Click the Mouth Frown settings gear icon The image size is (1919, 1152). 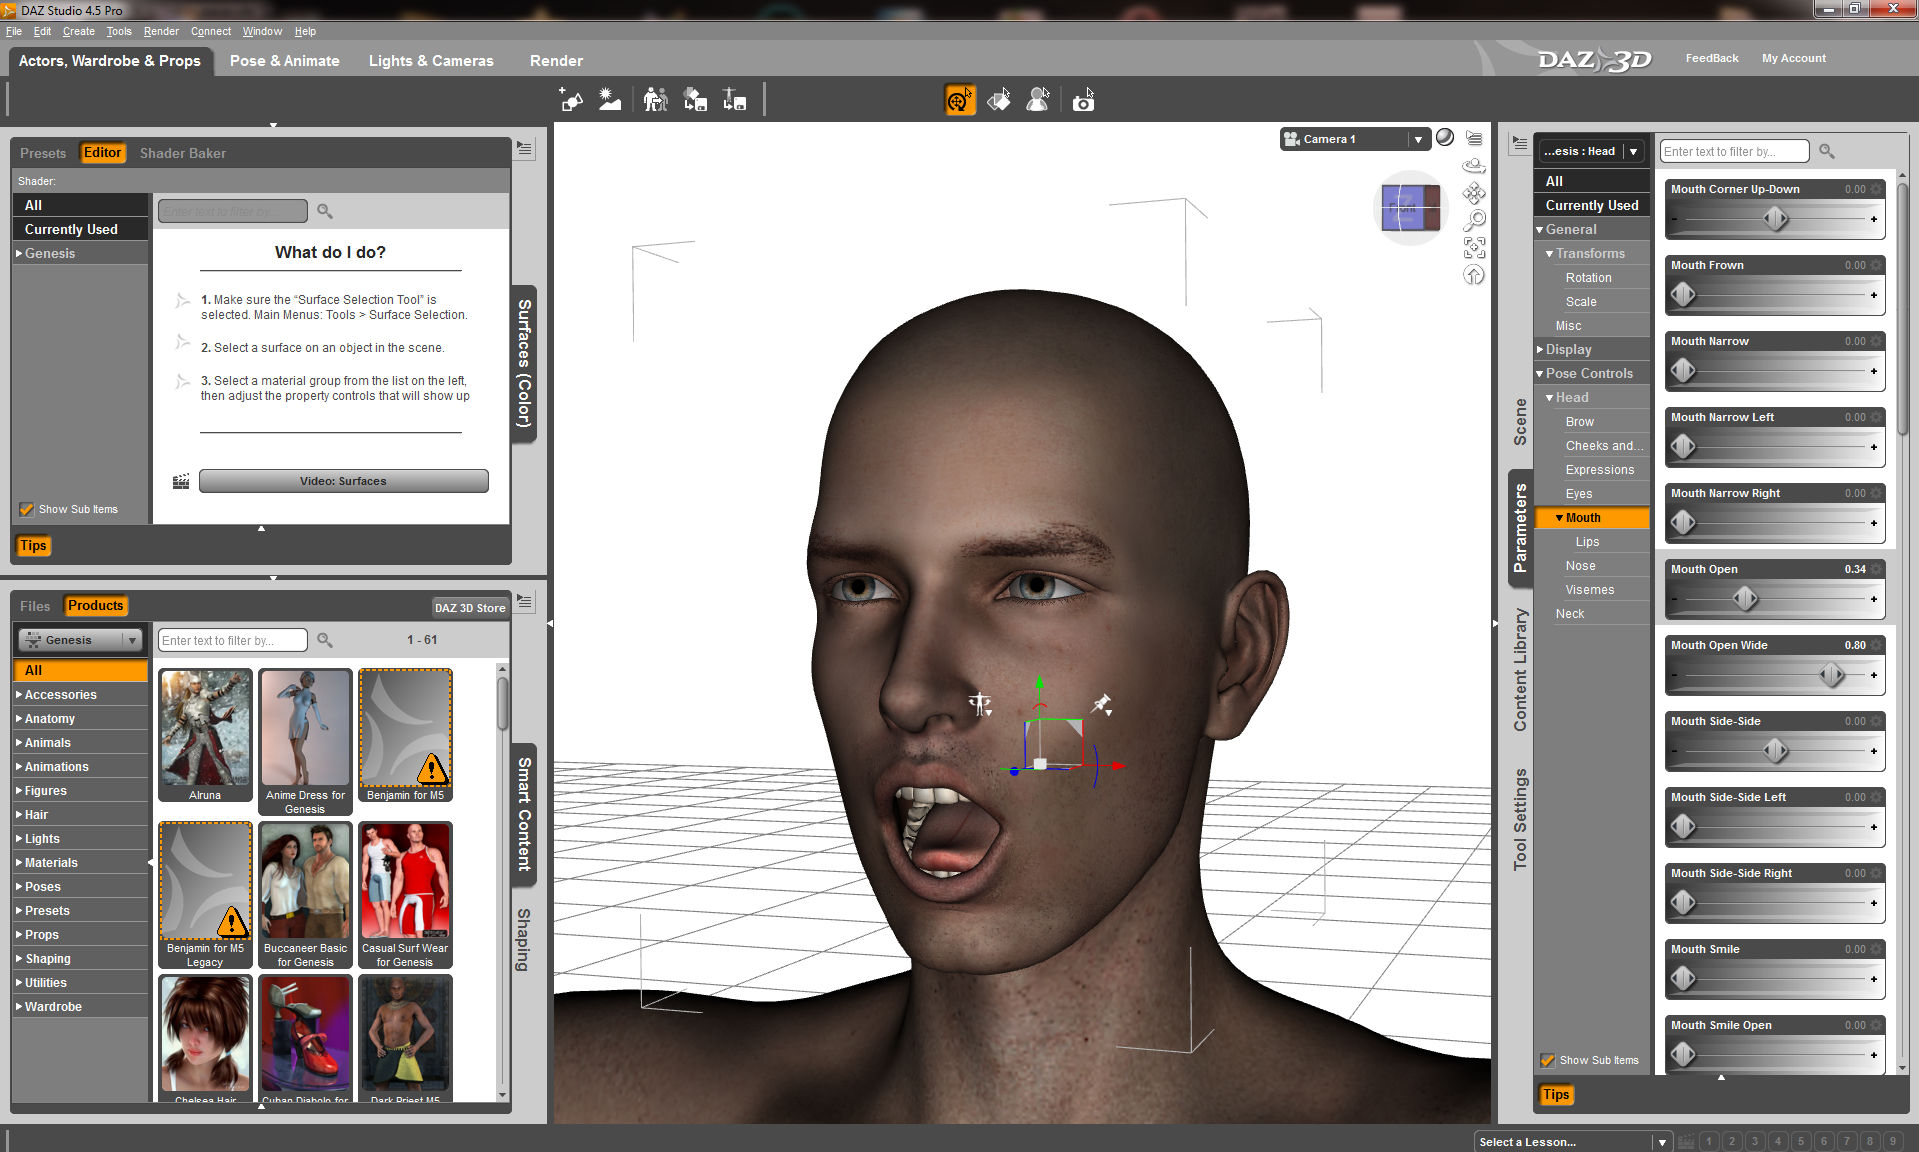[1876, 265]
